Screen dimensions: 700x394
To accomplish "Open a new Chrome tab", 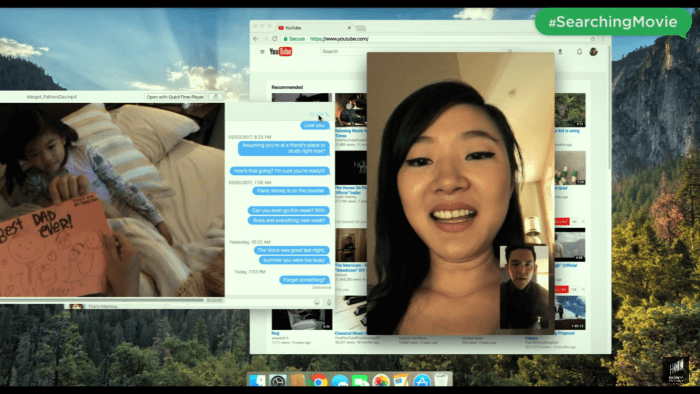I will pos(361,28).
